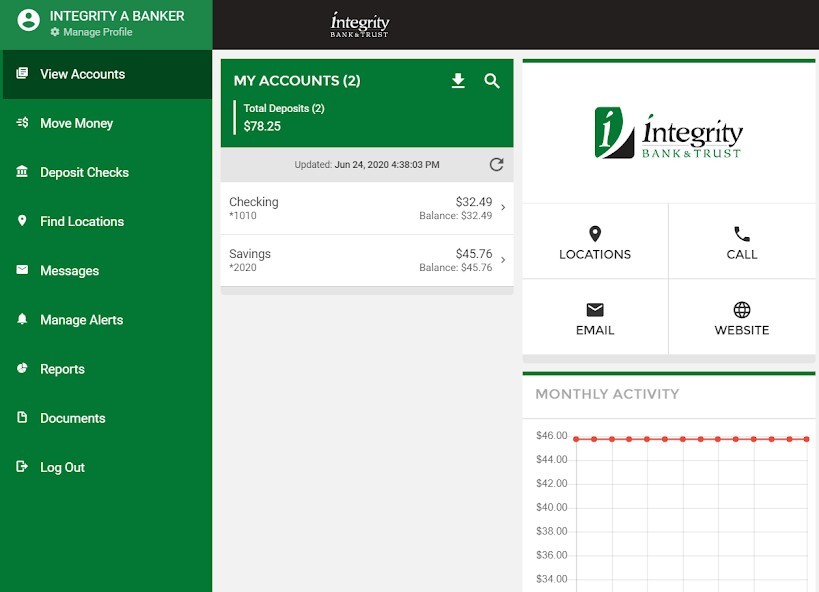Open Manage Profile settings
The width and height of the screenshot is (819, 592).
click(x=91, y=32)
